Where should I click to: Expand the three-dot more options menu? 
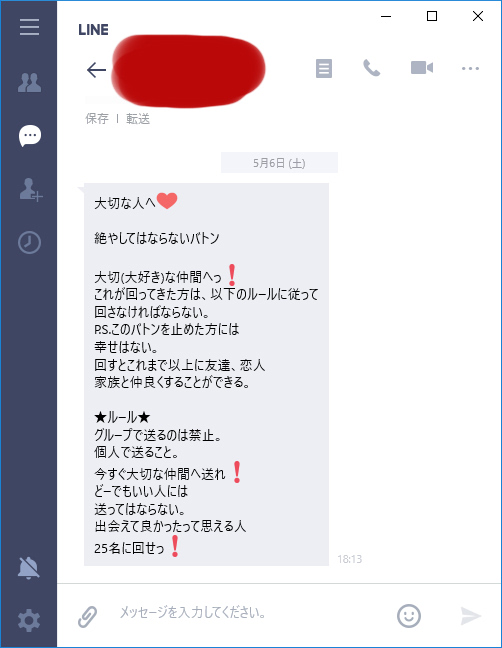pos(470,68)
